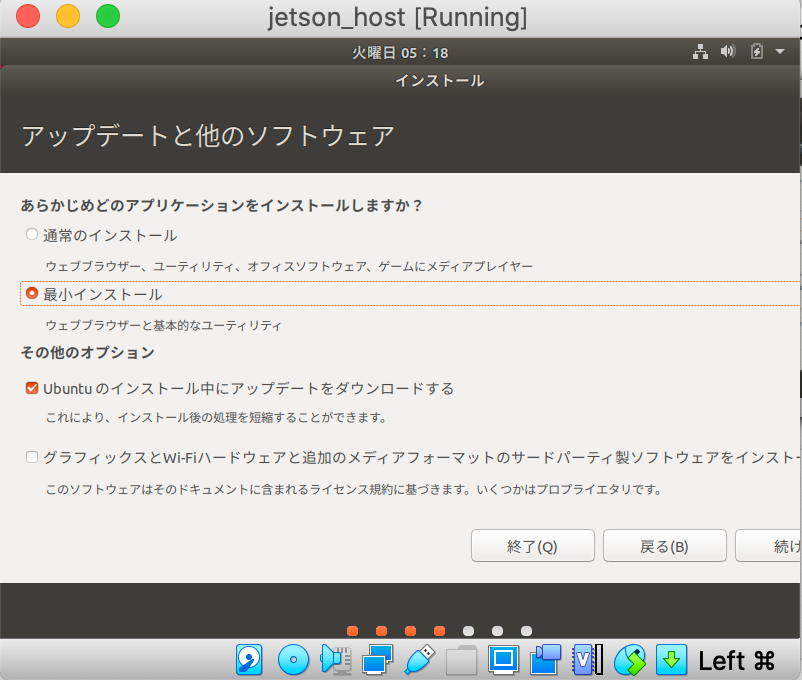Expand the Ubuntu system menu arrow
This screenshot has width=802, height=680.
point(780,51)
